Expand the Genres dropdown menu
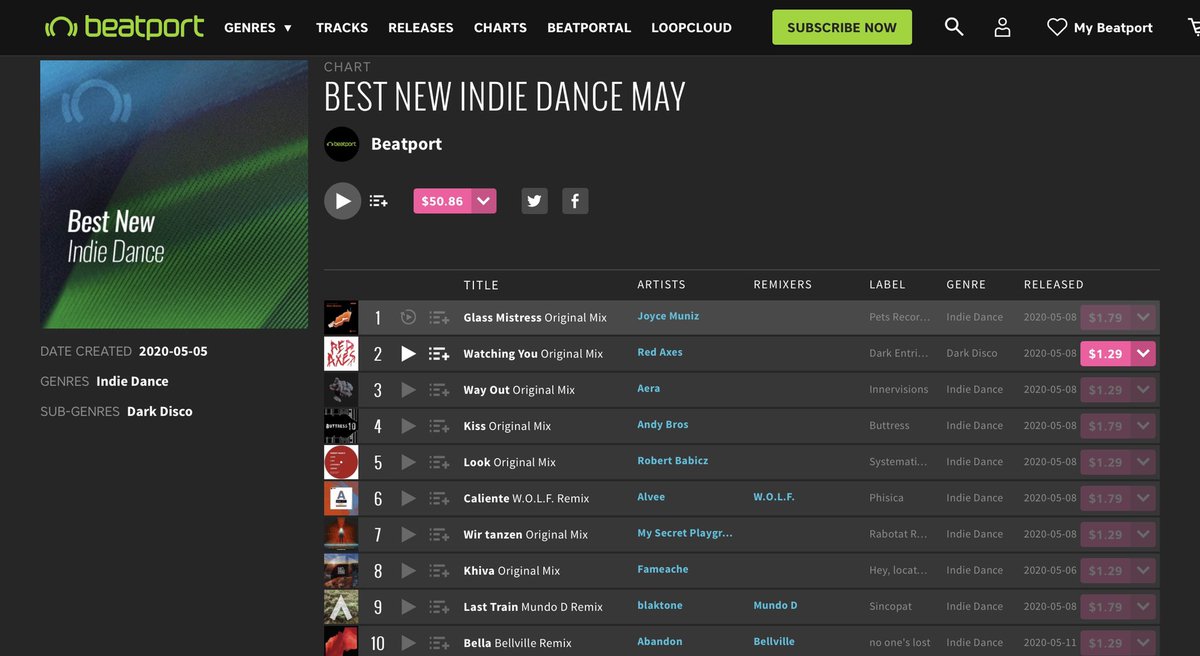This screenshot has height=656, width=1200. click(258, 27)
